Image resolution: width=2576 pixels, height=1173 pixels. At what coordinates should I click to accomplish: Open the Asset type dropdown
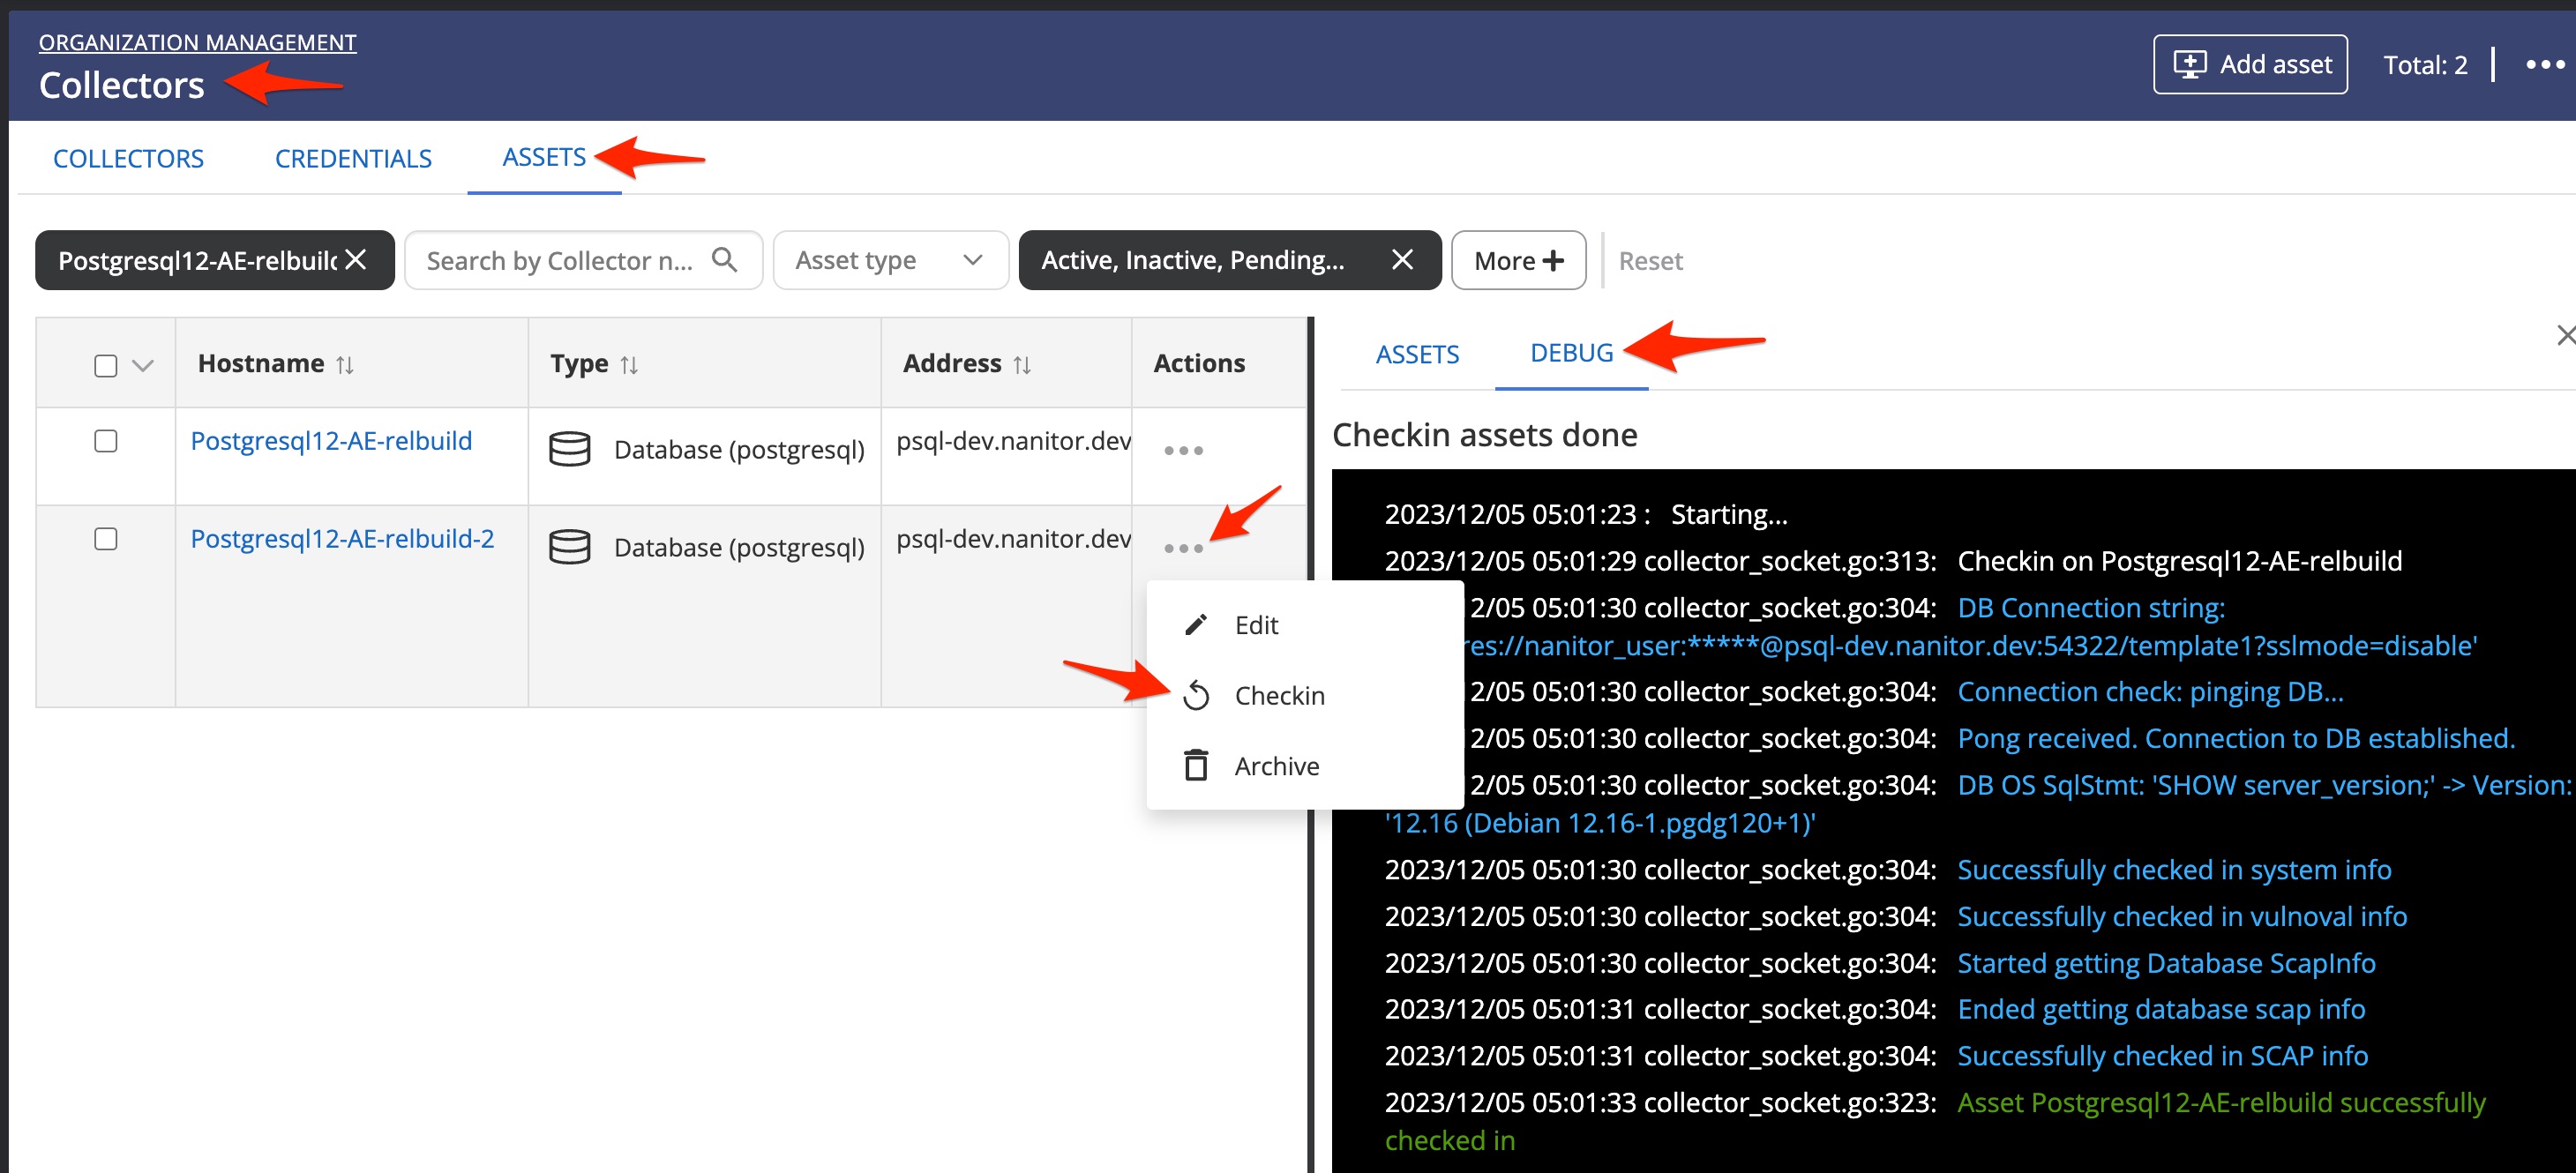(888, 259)
